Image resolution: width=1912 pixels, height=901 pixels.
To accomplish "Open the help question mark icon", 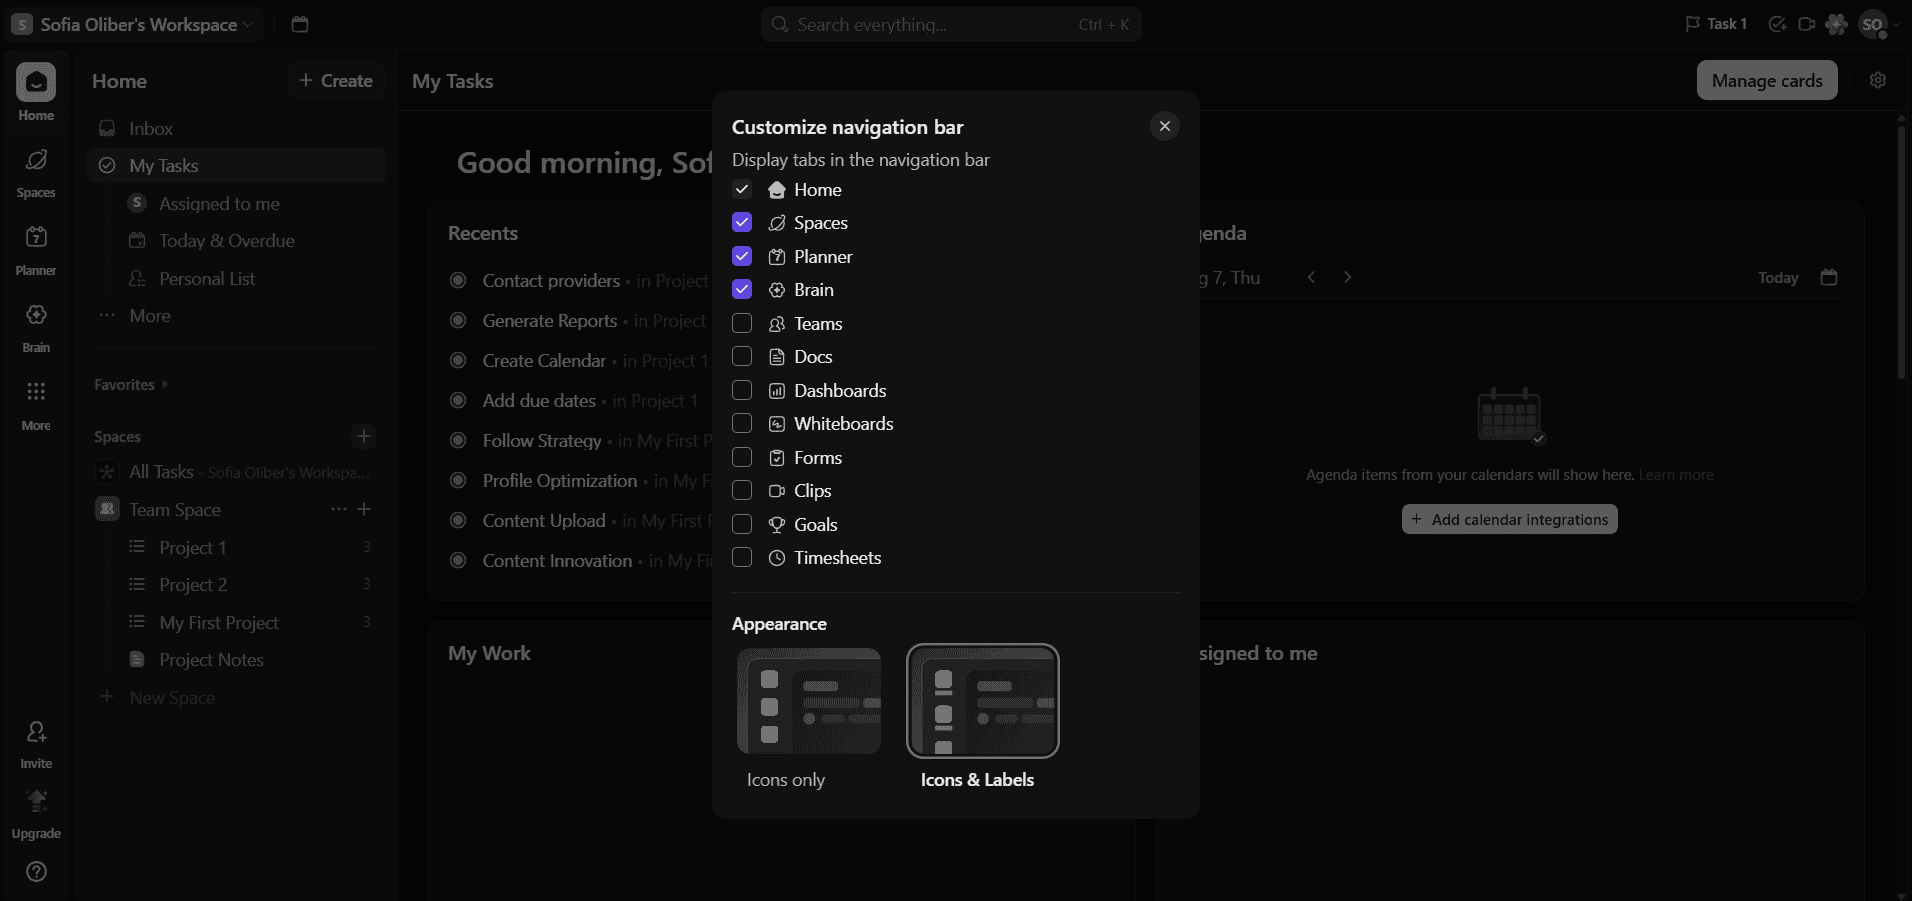I will click(36, 872).
